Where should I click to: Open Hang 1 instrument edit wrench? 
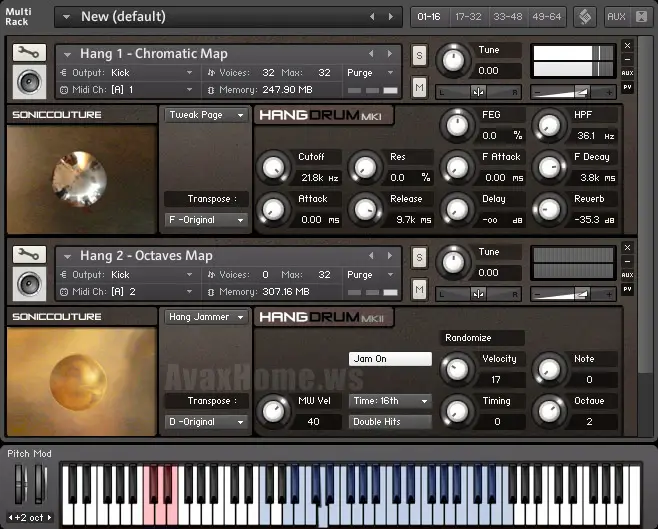tap(29, 52)
